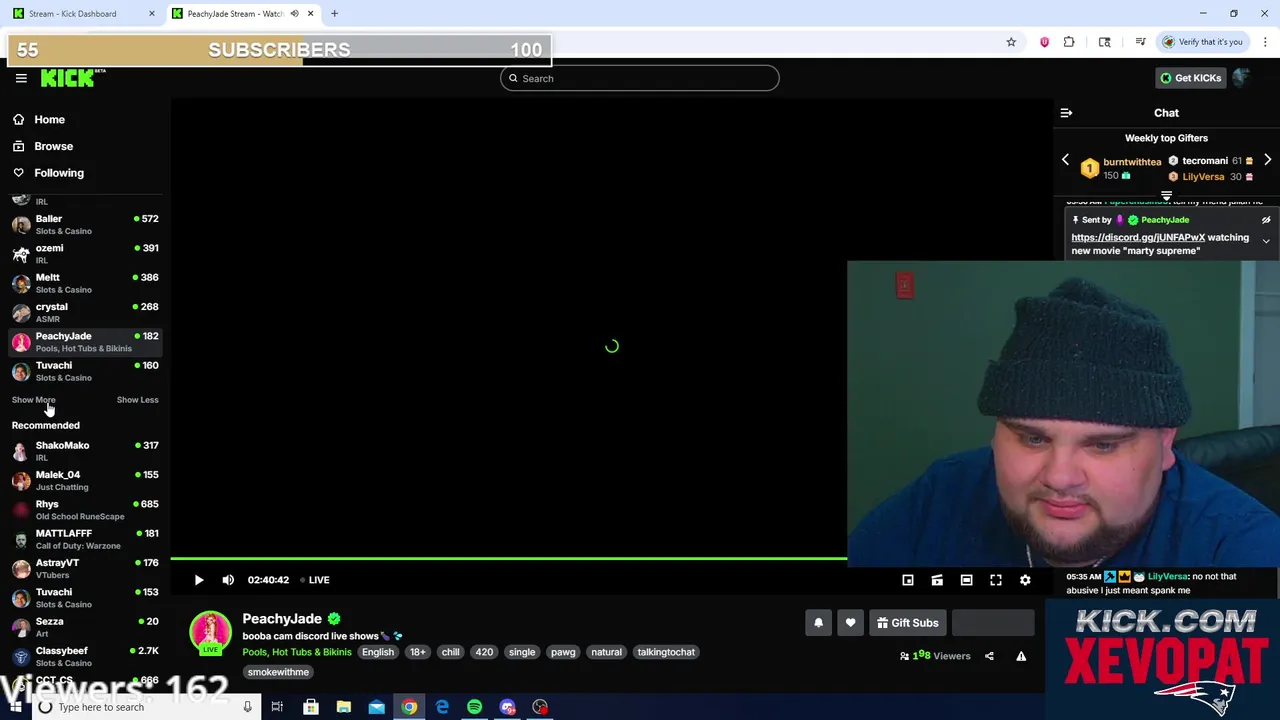Open Malek_04 recommended channel
Viewport: 1280px width, 720px height.
[x=85, y=480]
